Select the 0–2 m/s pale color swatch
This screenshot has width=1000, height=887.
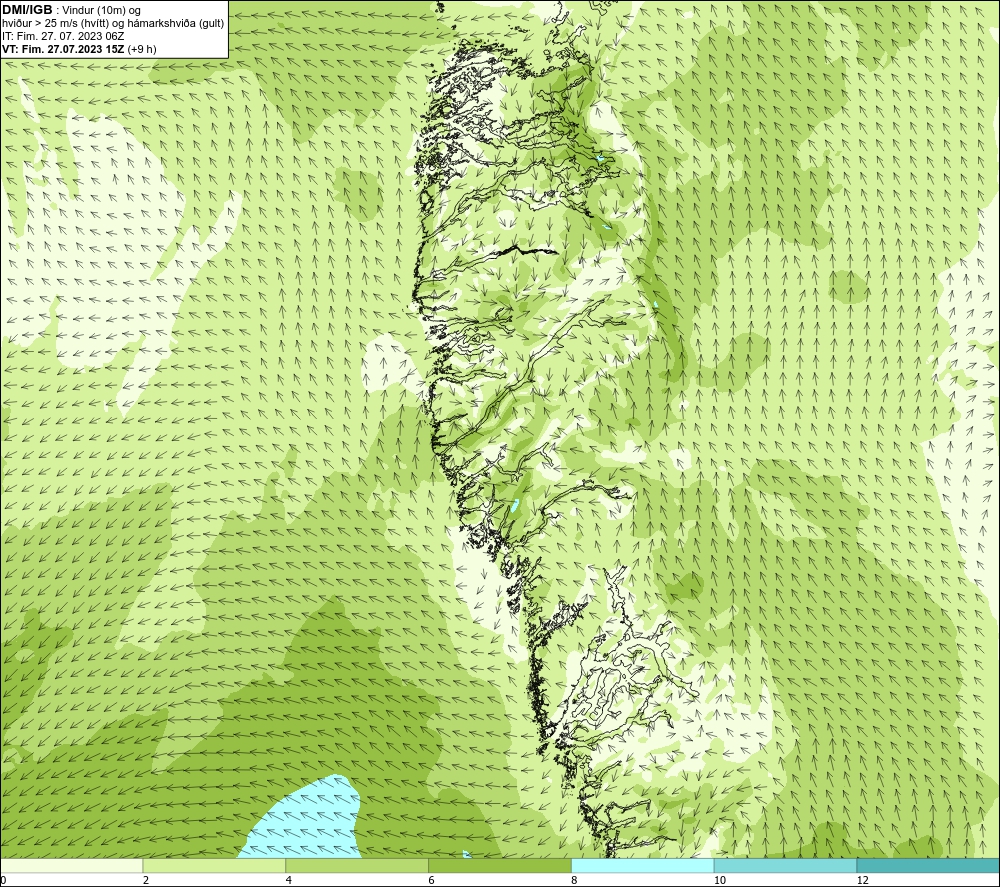(71, 865)
